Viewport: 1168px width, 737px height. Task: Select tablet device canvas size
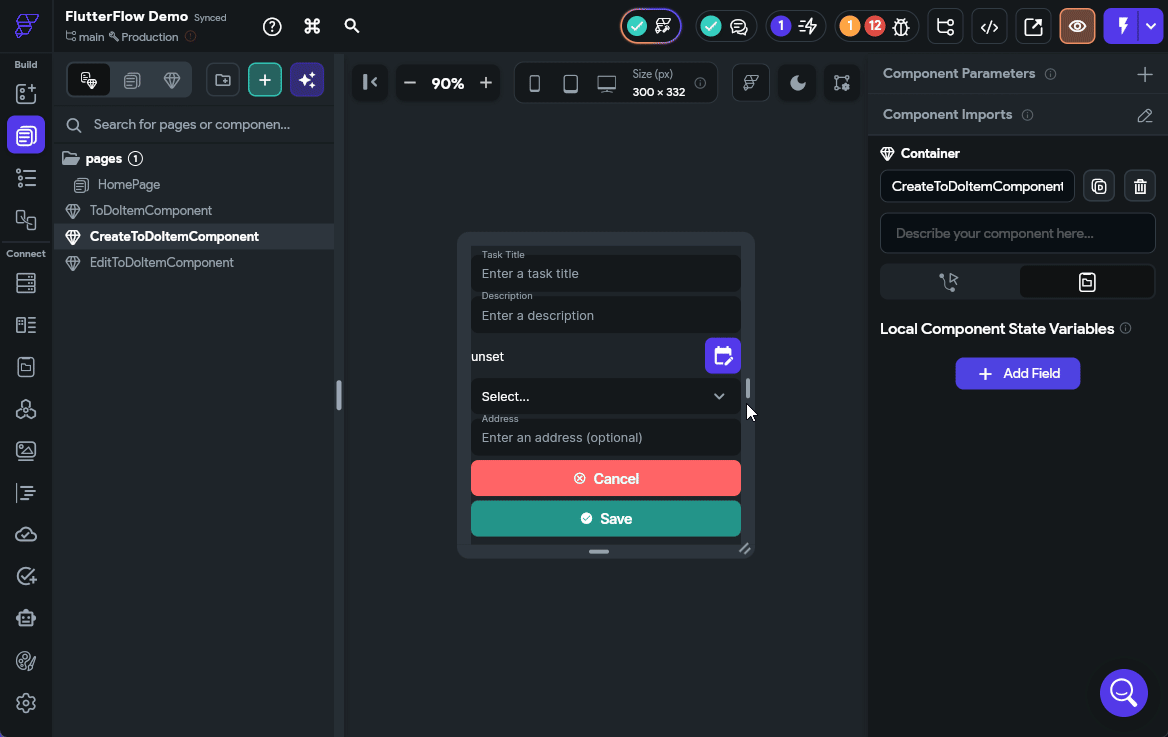tap(571, 83)
